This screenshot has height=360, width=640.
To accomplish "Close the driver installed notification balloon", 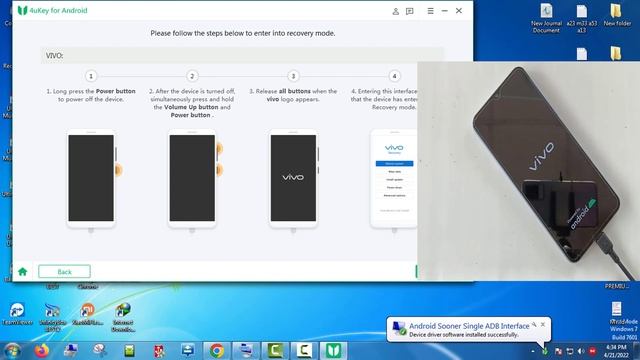I will point(543,324).
